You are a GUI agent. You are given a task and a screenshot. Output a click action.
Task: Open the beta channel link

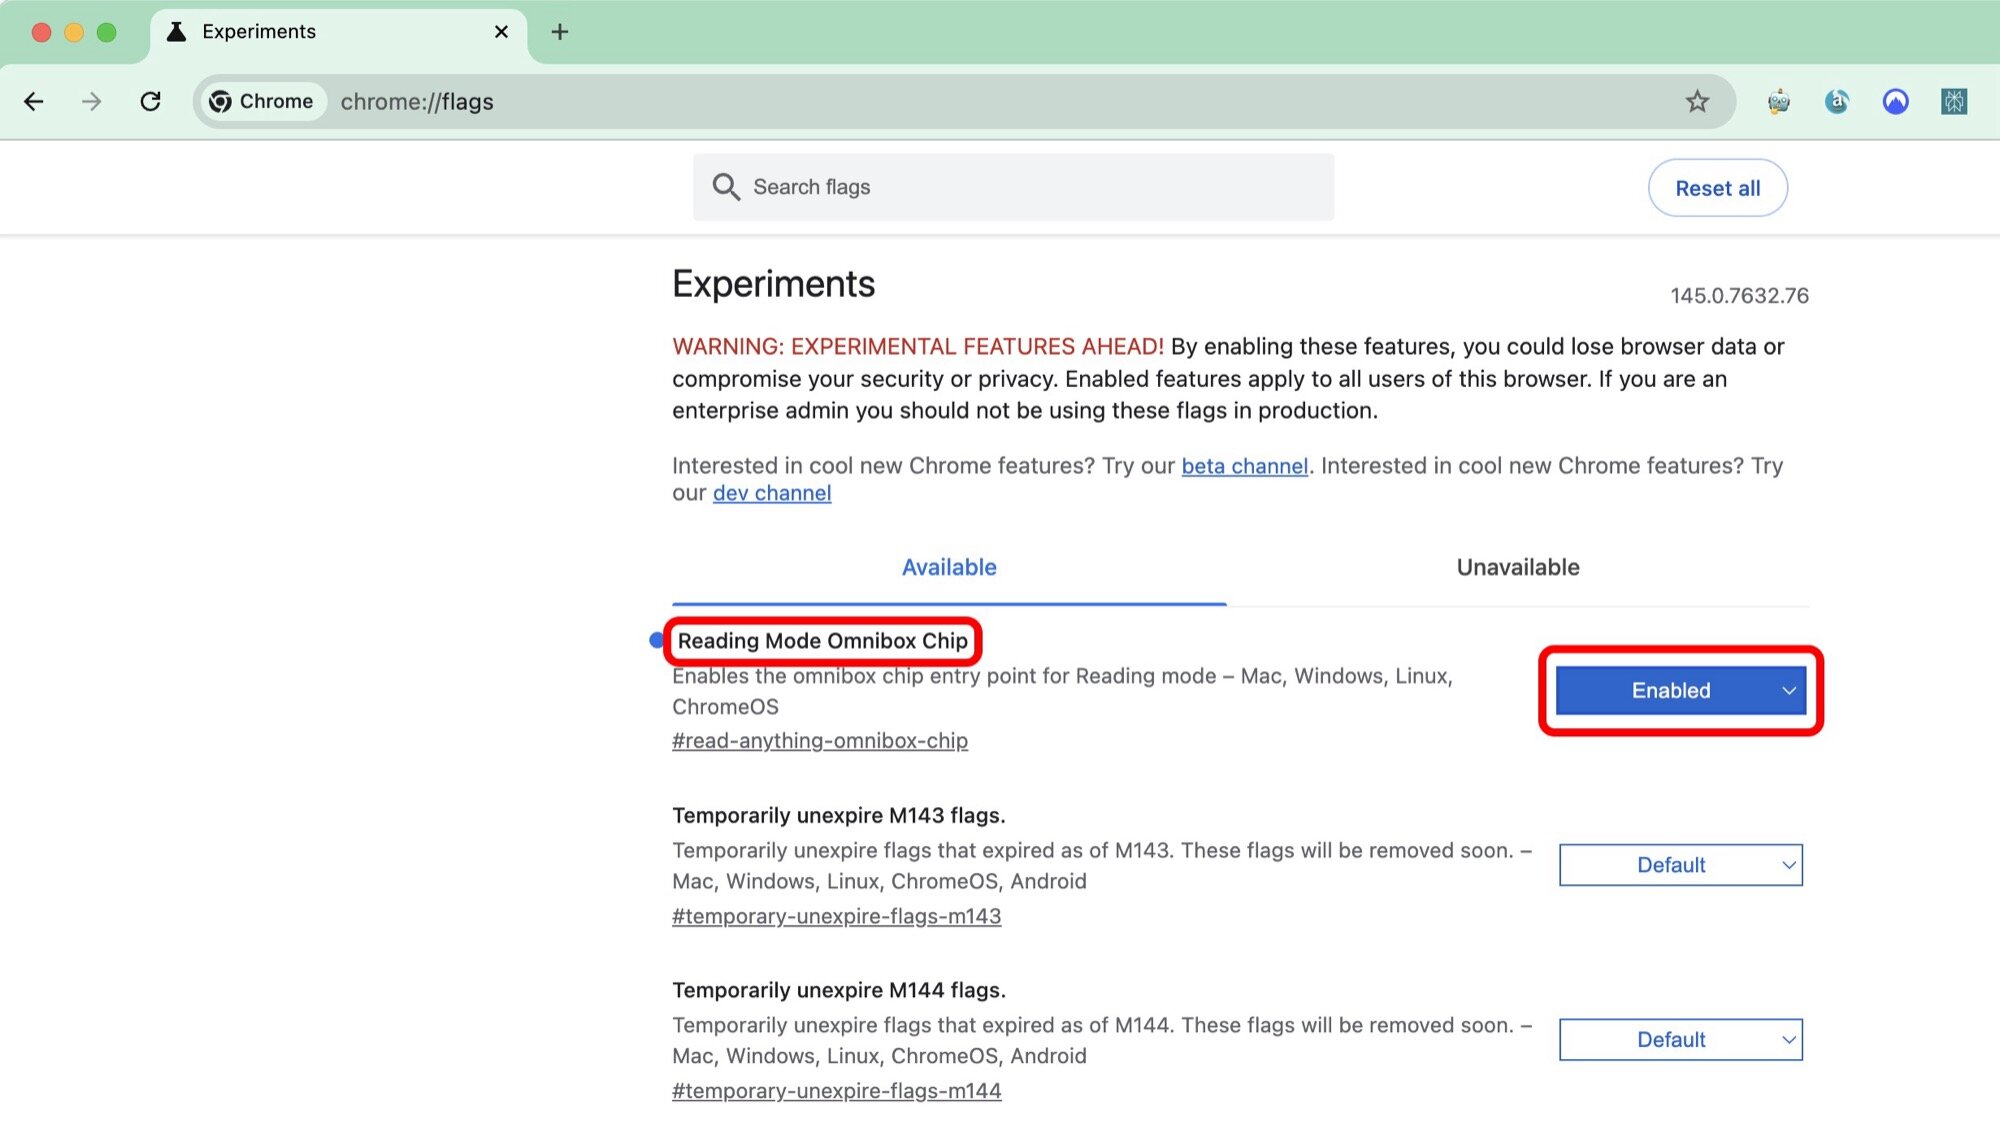coord(1244,466)
